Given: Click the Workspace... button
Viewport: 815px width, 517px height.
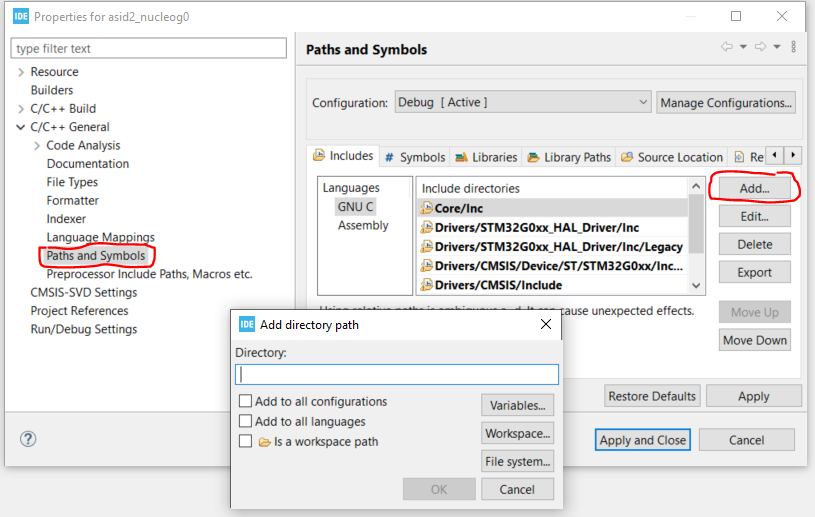Looking at the screenshot, I should coord(517,433).
